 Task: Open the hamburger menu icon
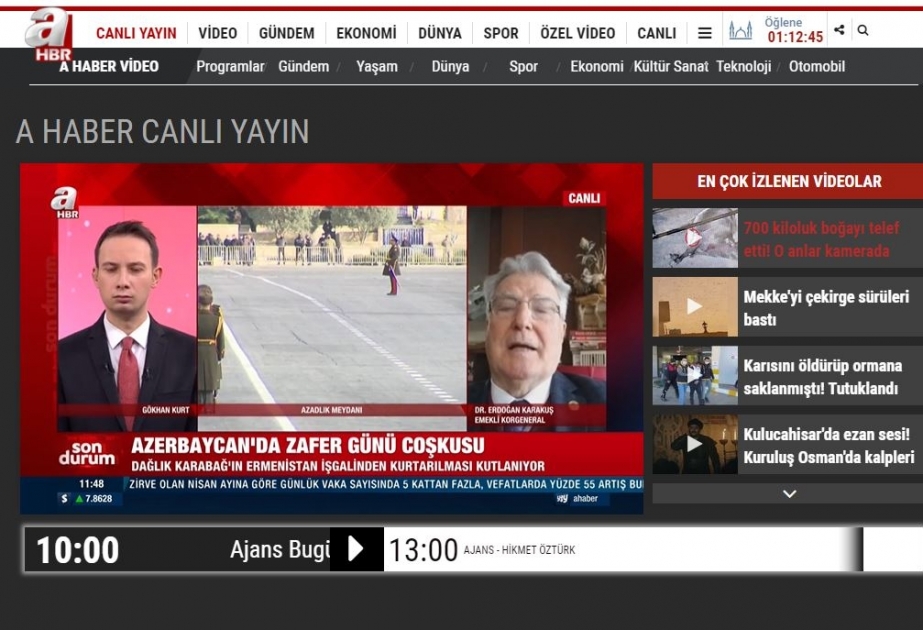[705, 33]
